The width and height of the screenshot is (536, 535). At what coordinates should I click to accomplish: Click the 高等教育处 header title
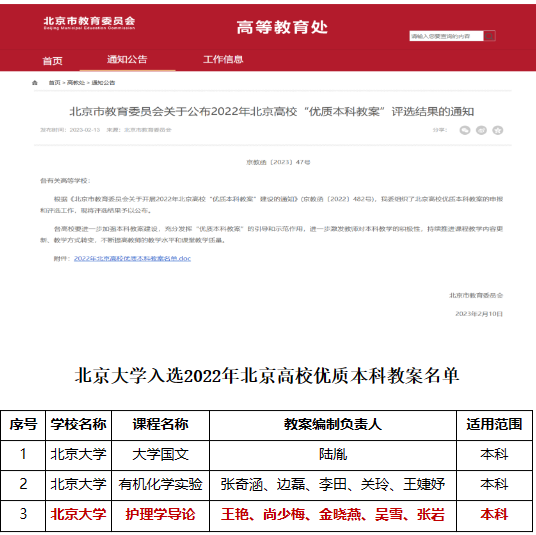pos(282,27)
